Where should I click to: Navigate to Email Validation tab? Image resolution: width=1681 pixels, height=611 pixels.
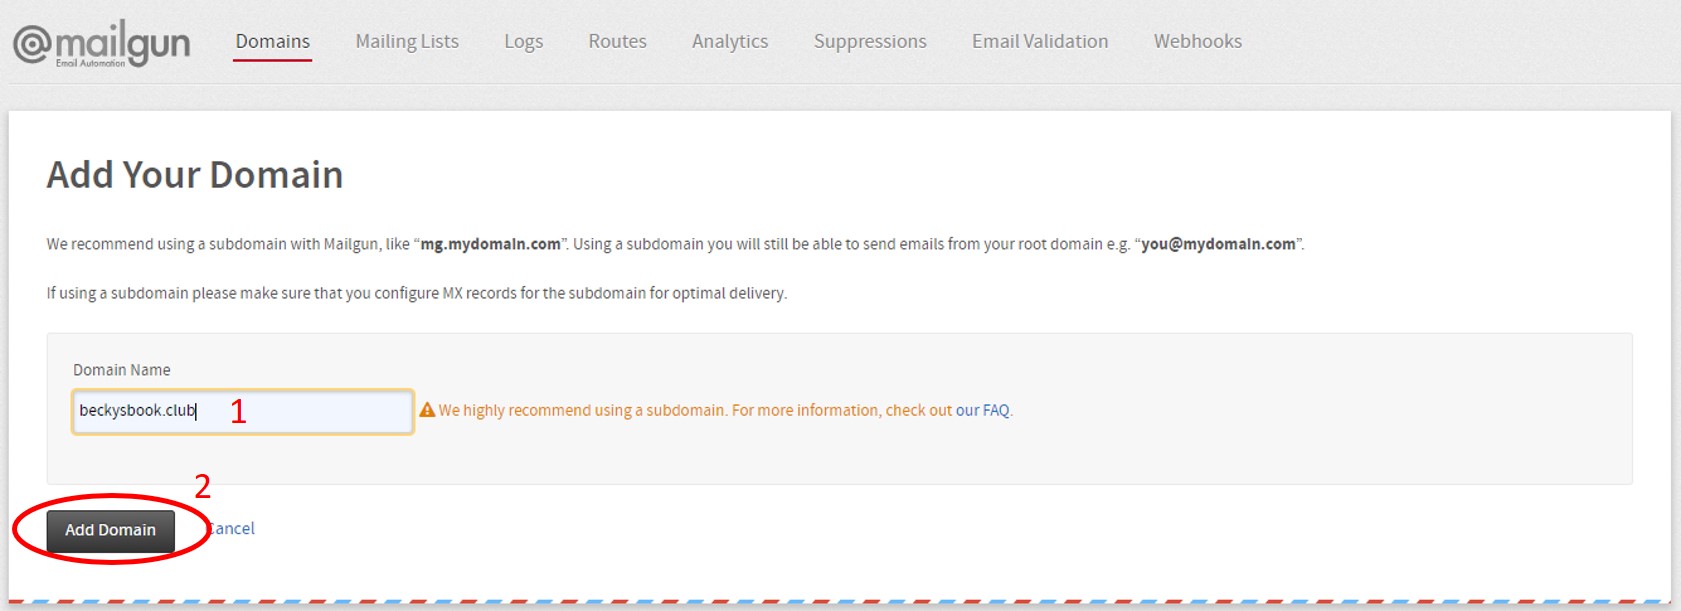pos(1040,41)
